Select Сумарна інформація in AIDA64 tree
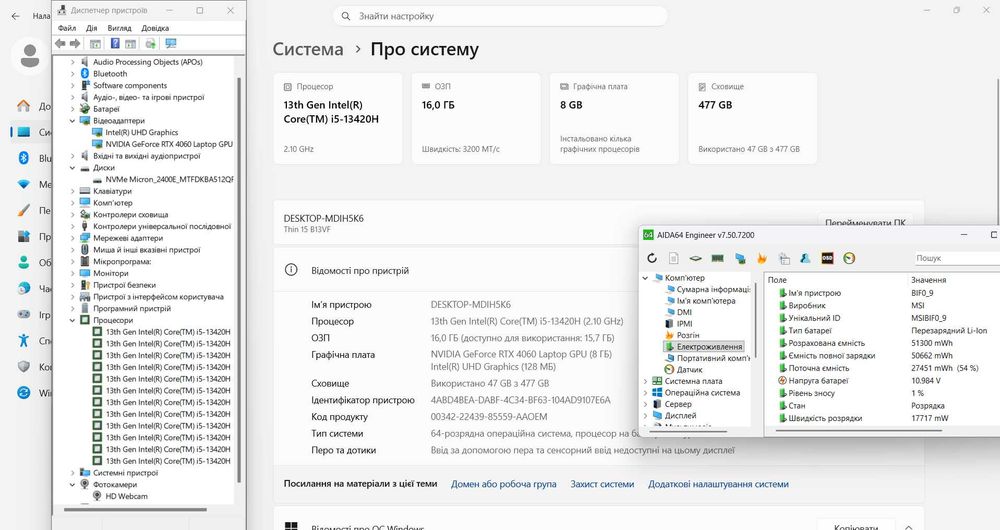 [x=714, y=290]
